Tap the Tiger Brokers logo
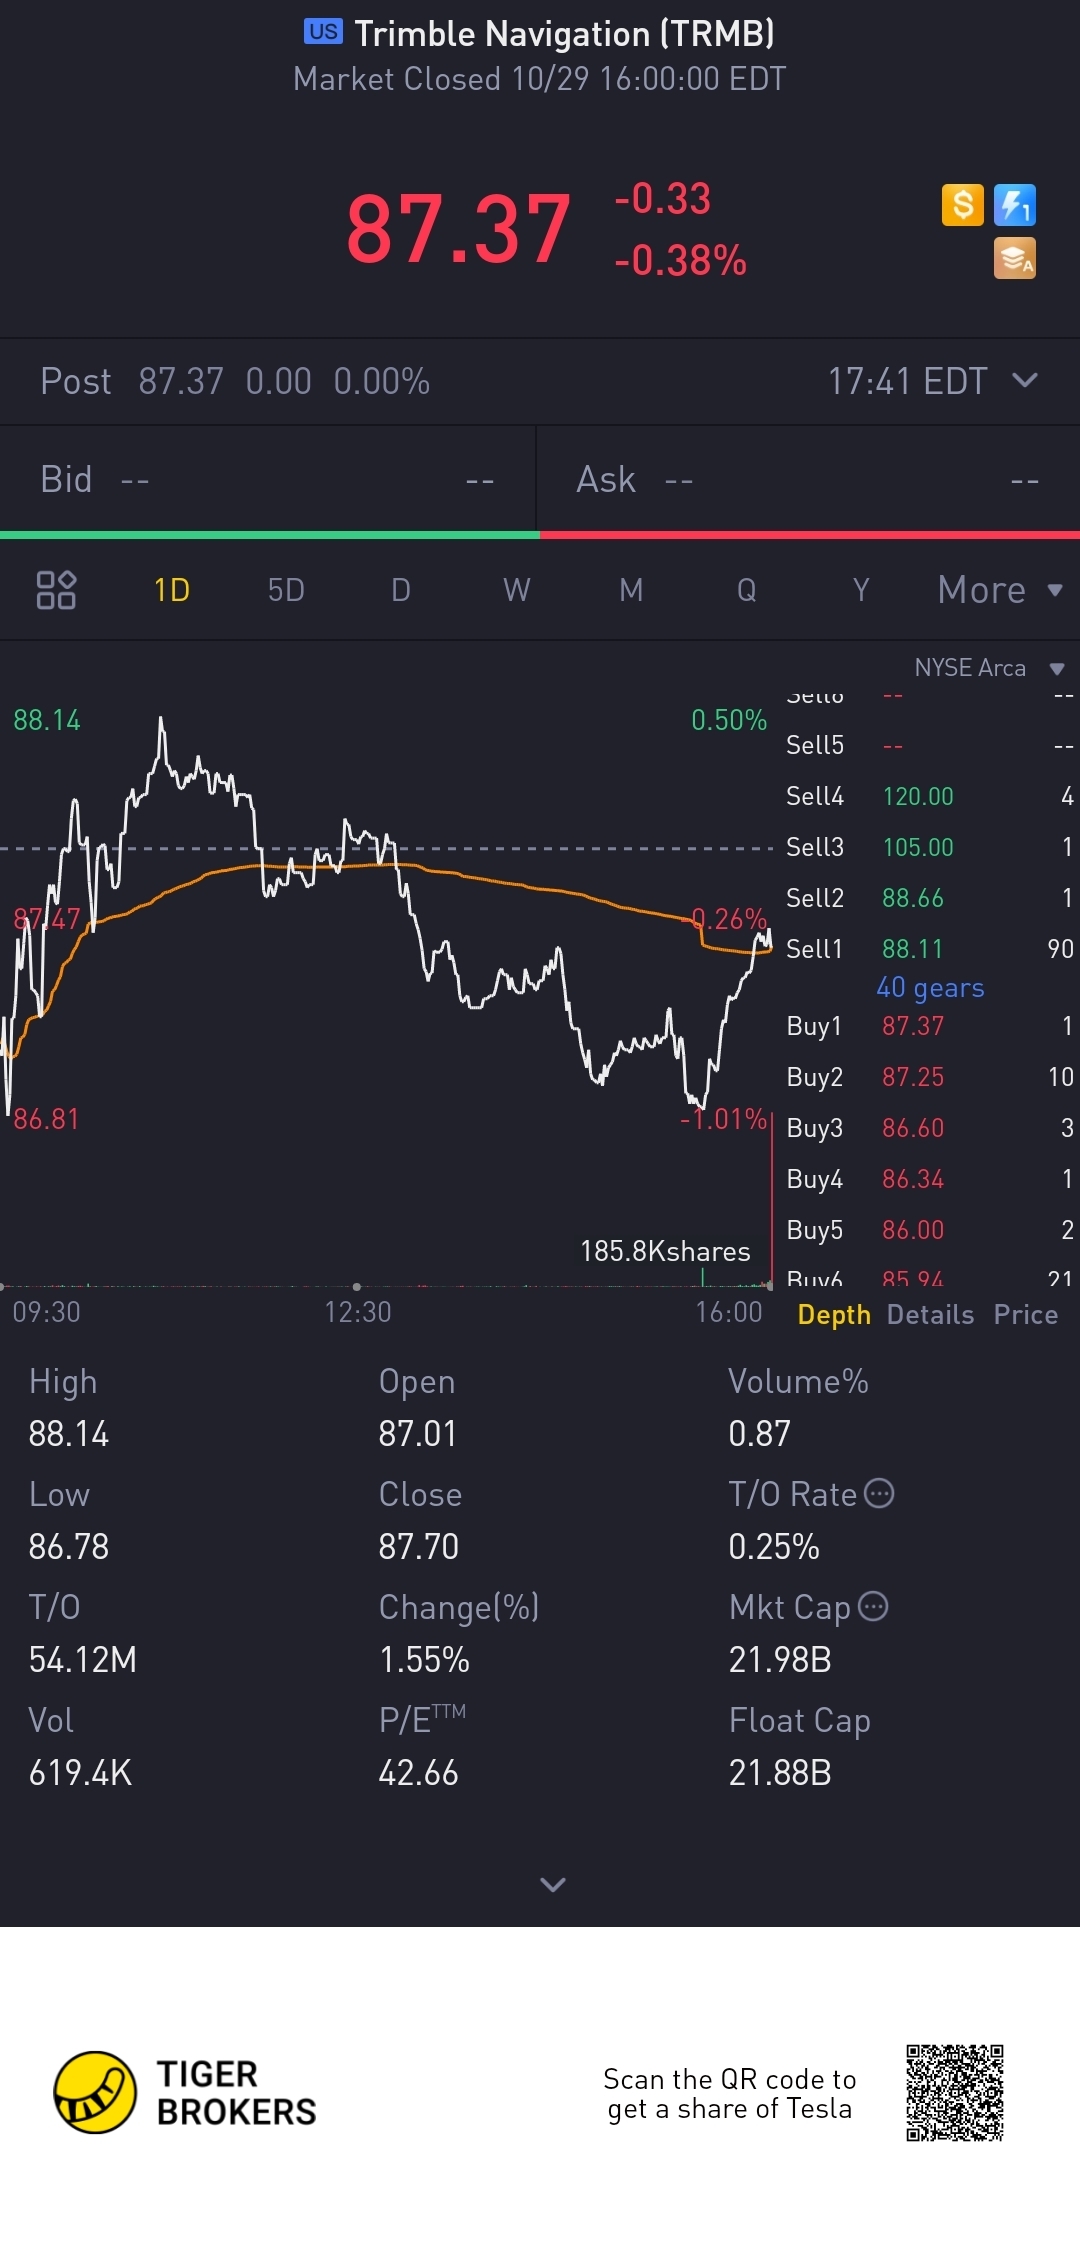1080x2259 pixels. coord(185,2092)
